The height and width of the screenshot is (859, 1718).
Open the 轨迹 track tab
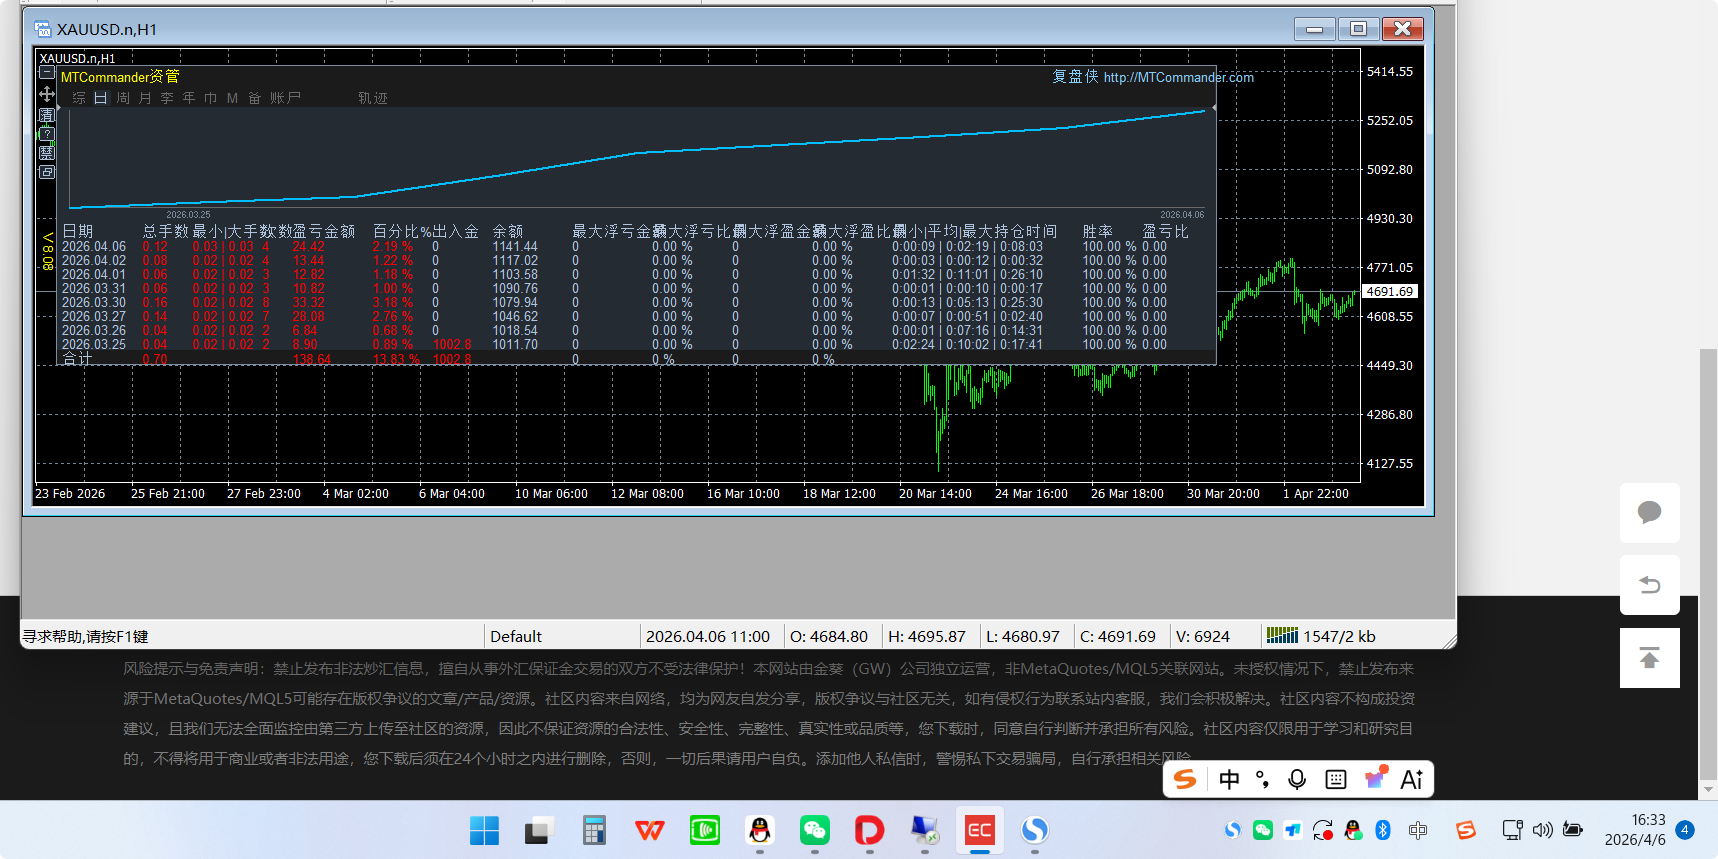(373, 98)
